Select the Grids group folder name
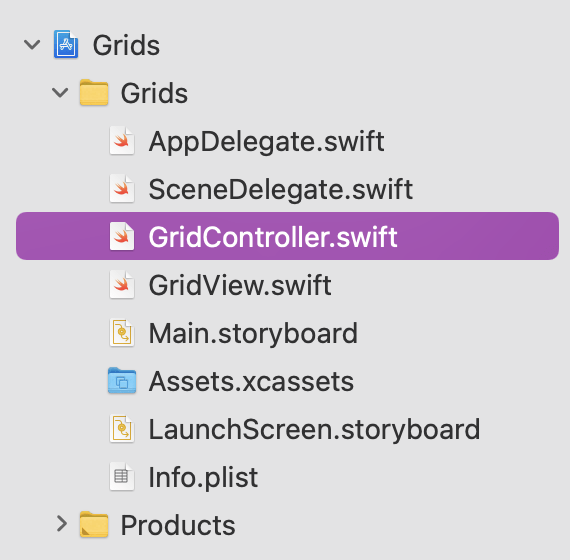This screenshot has width=570, height=560. coord(154,93)
